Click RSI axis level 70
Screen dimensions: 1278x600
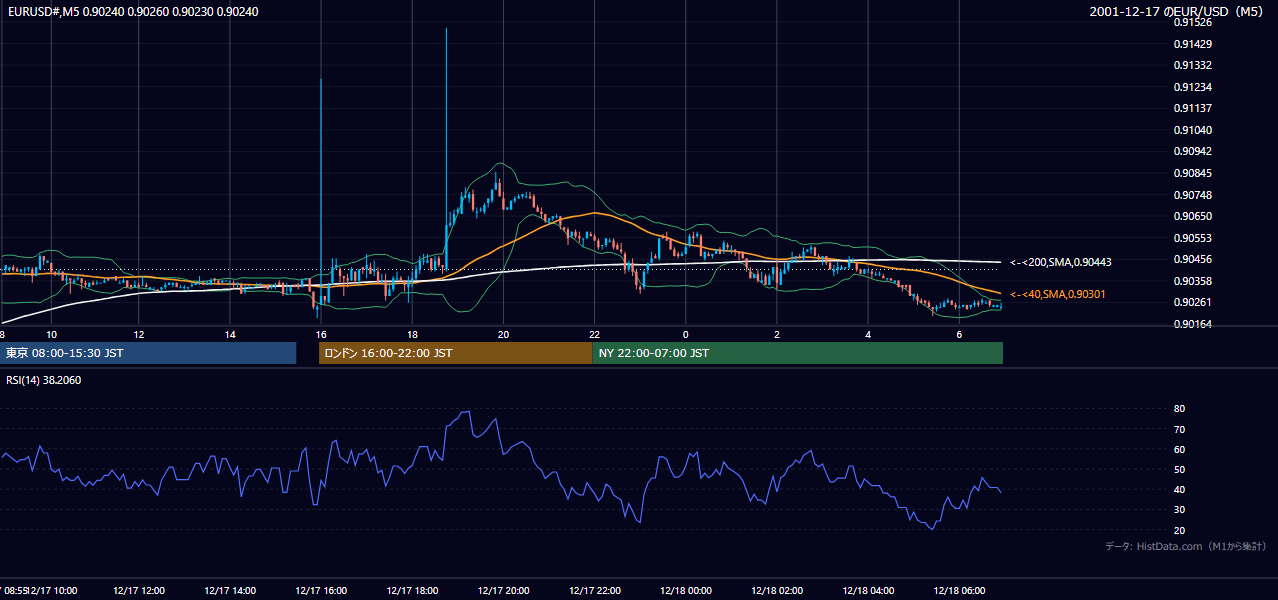click(x=1179, y=429)
